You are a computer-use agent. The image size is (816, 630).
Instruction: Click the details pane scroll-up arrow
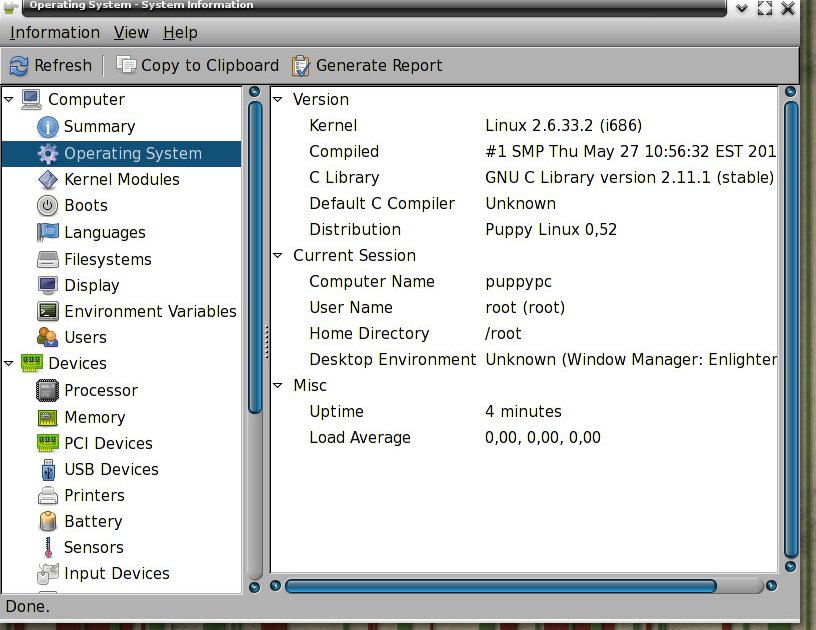tap(790, 92)
